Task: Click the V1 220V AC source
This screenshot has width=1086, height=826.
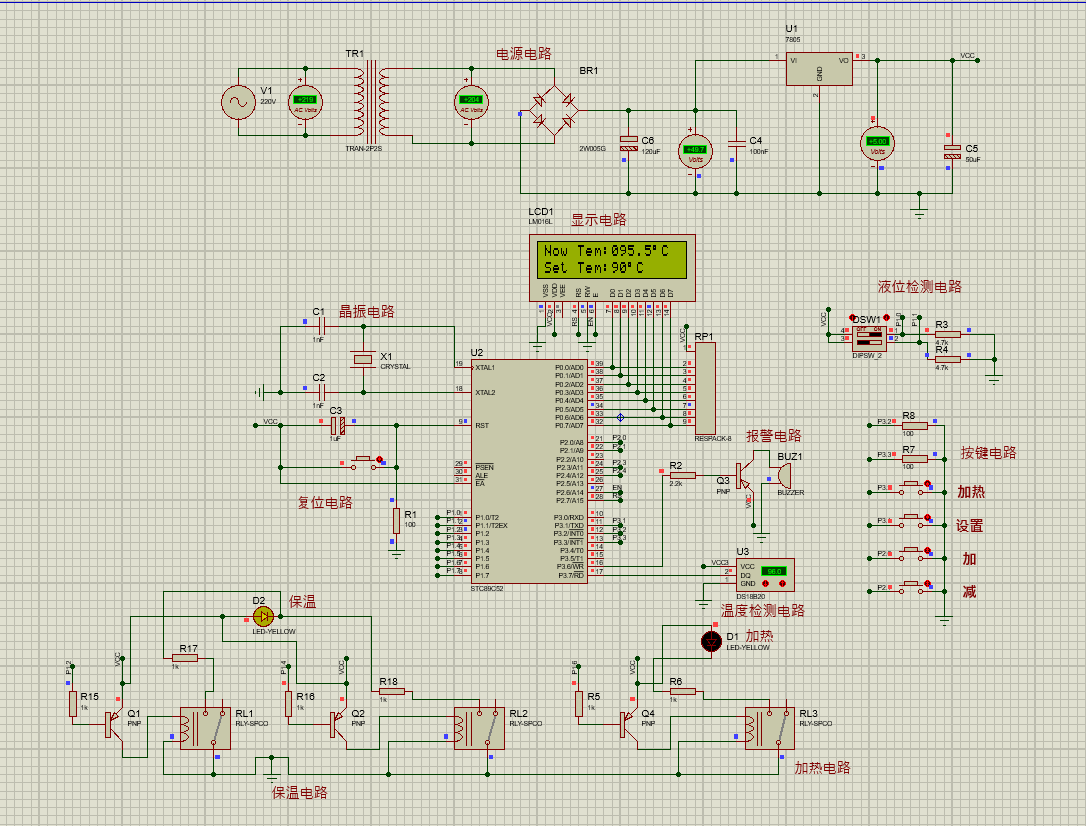Action: click(241, 101)
